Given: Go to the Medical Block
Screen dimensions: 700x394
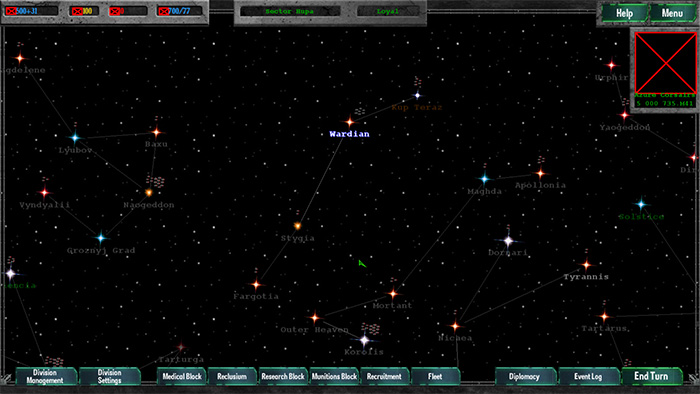Looking at the screenshot, I should 182,377.
